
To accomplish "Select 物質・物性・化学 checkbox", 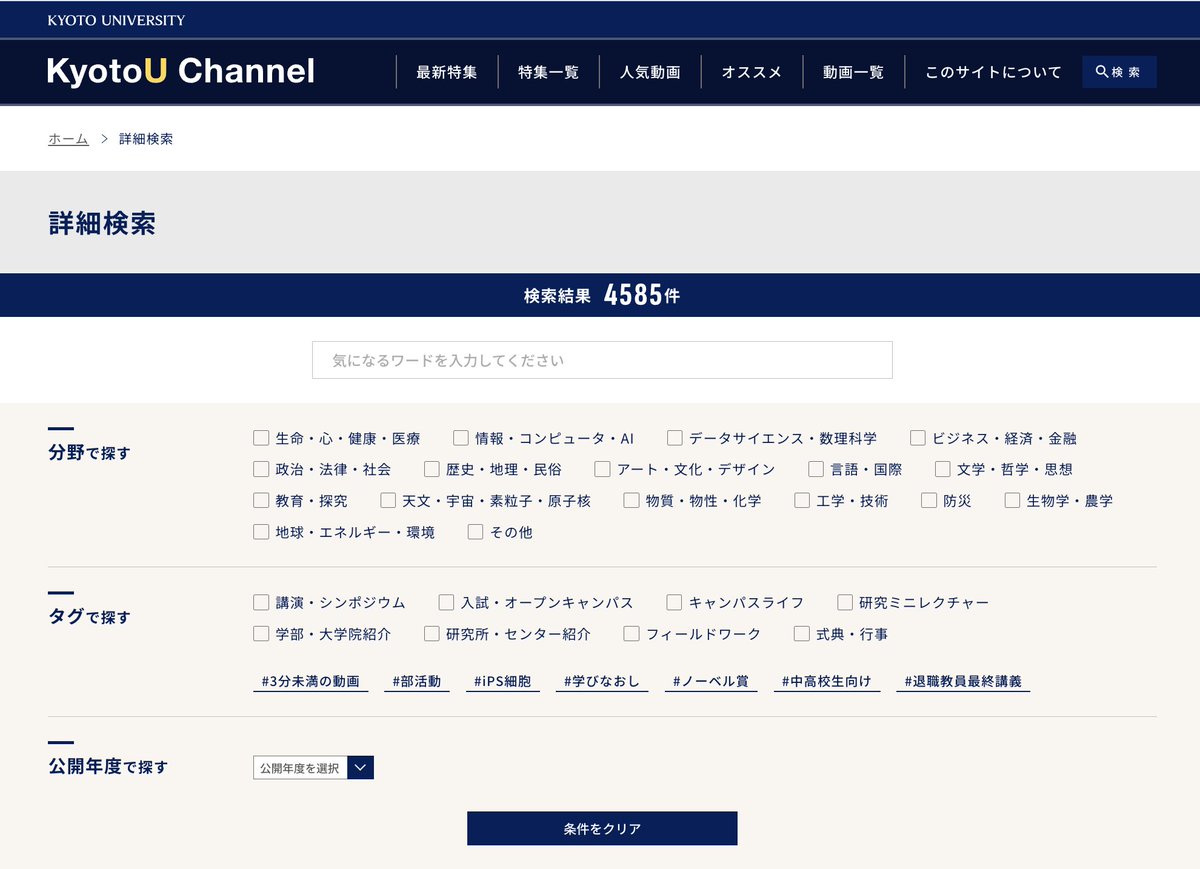I will (631, 500).
